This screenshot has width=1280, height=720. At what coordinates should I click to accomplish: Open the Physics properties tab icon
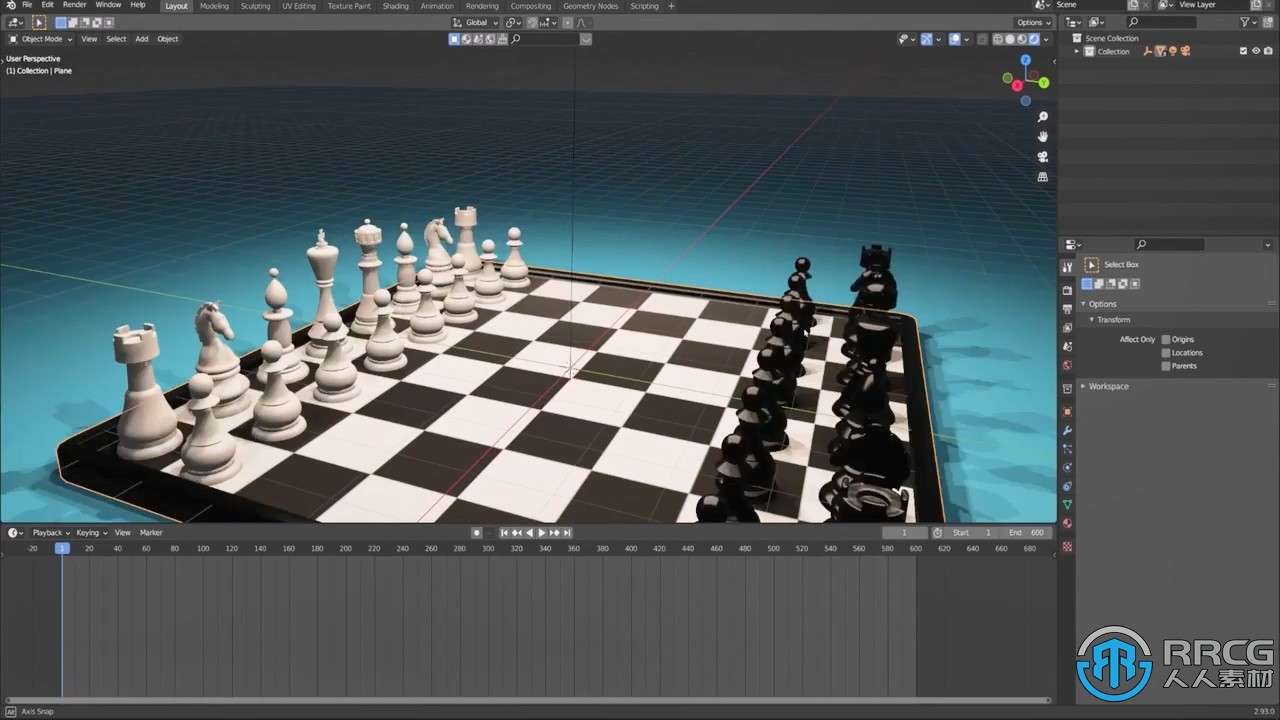[1067, 467]
